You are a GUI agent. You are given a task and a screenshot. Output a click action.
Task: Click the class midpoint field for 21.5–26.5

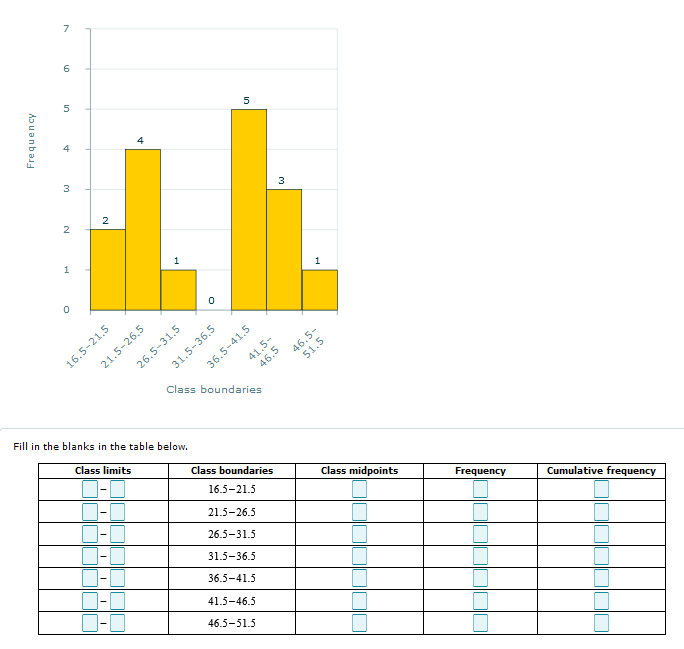(x=359, y=512)
